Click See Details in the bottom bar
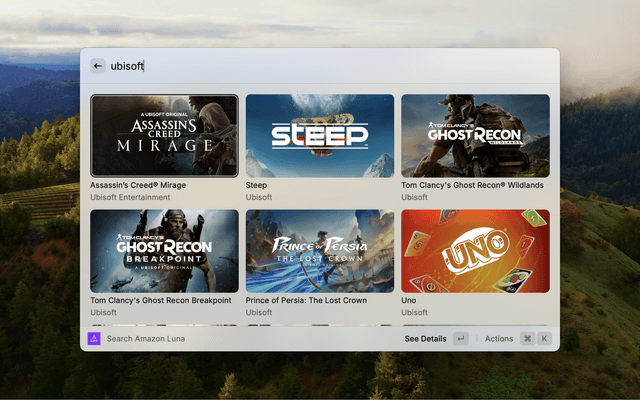 click(x=426, y=339)
